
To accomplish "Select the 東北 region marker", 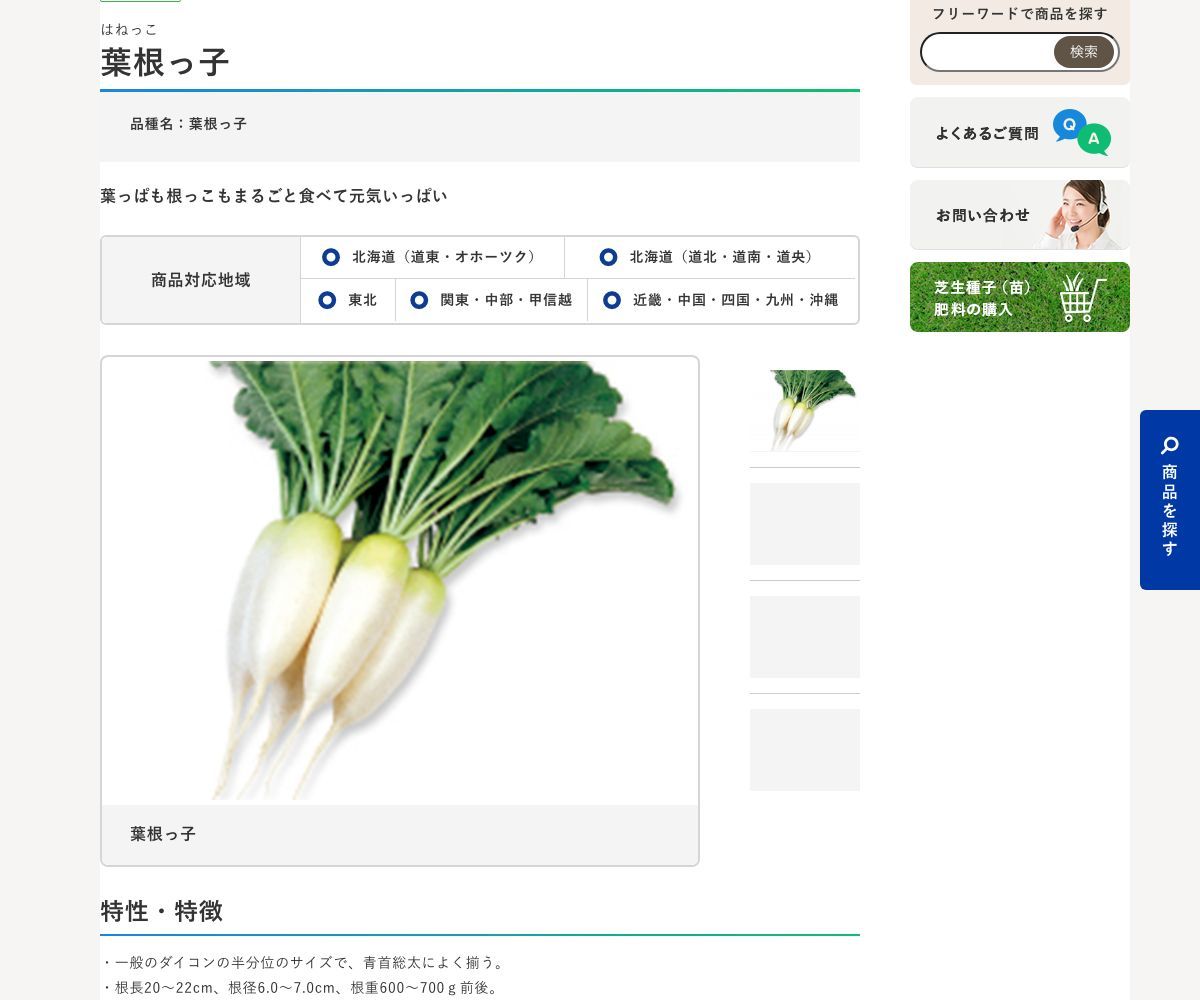I will 327,300.
